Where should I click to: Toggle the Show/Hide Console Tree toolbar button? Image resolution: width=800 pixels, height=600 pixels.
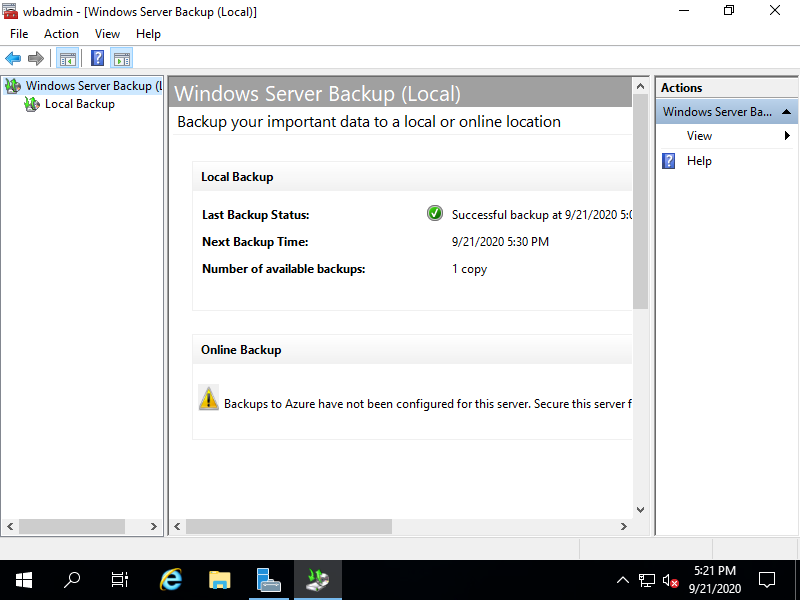[67, 57]
